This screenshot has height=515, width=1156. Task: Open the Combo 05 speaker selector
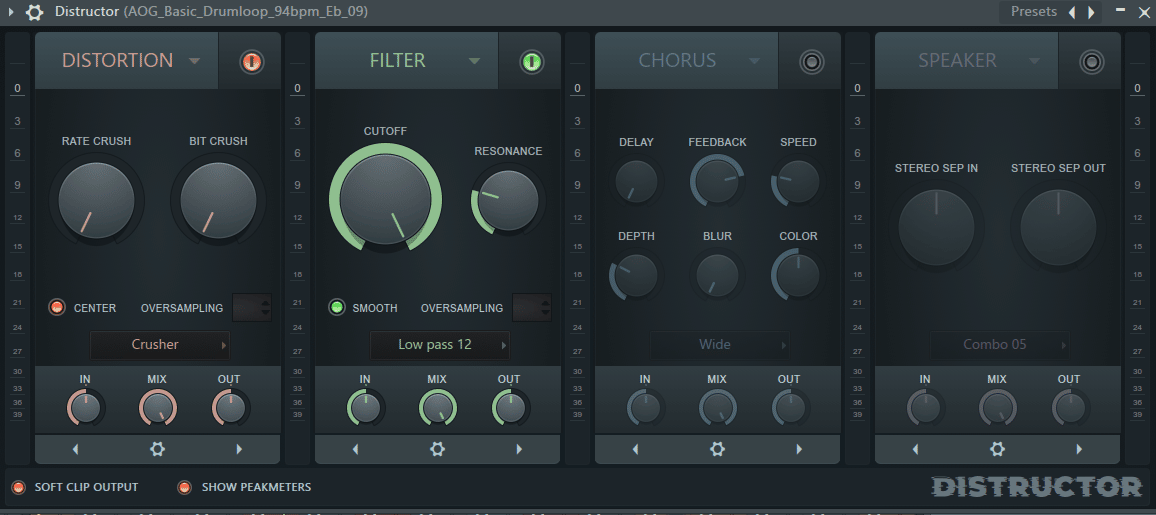tap(1000, 345)
